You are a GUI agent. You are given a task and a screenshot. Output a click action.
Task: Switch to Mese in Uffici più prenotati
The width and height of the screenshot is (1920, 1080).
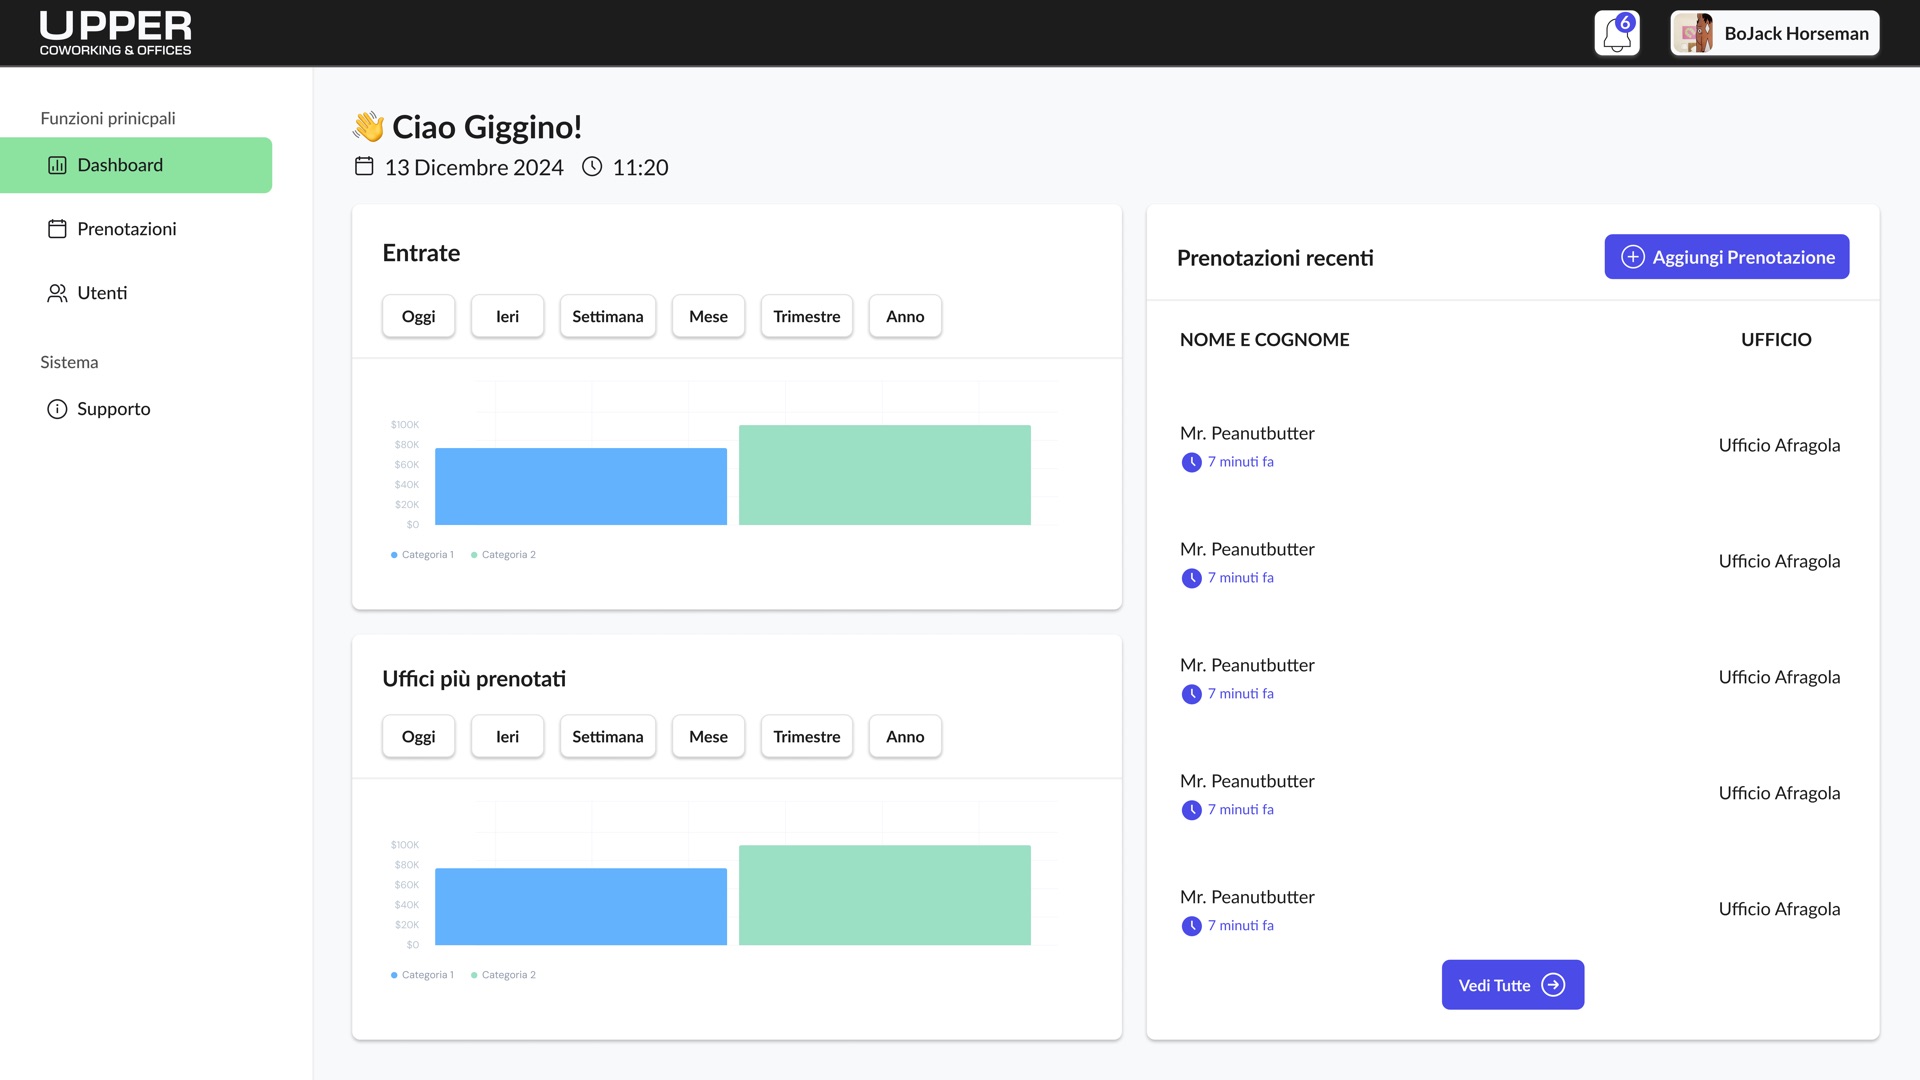[x=708, y=736]
